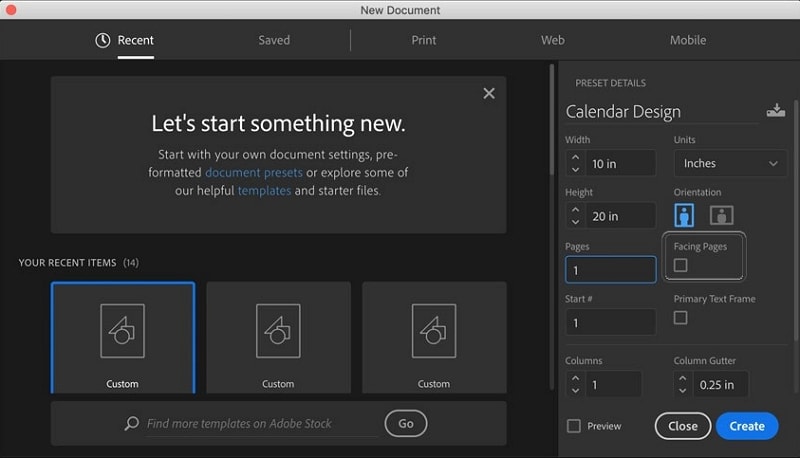Select portrait orientation icon
Screen dimensions: 800x458
[685, 215]
